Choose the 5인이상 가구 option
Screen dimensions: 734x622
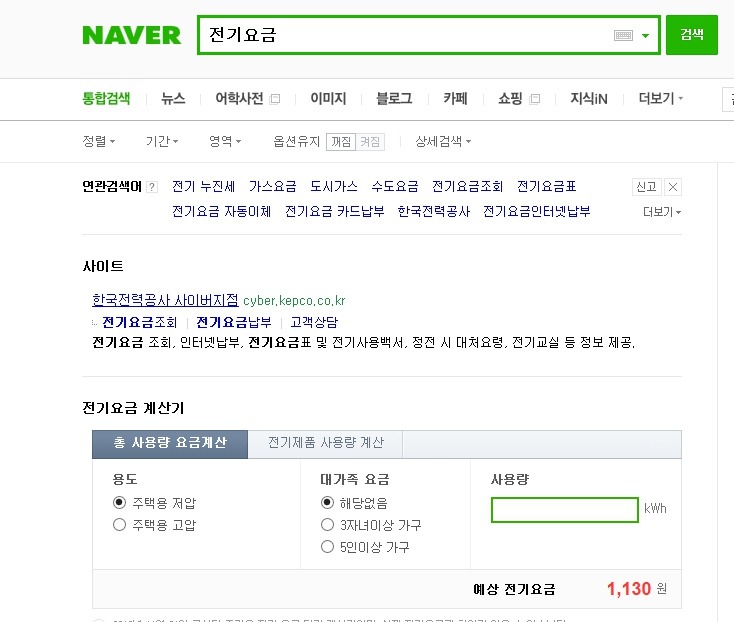point(327,547)
